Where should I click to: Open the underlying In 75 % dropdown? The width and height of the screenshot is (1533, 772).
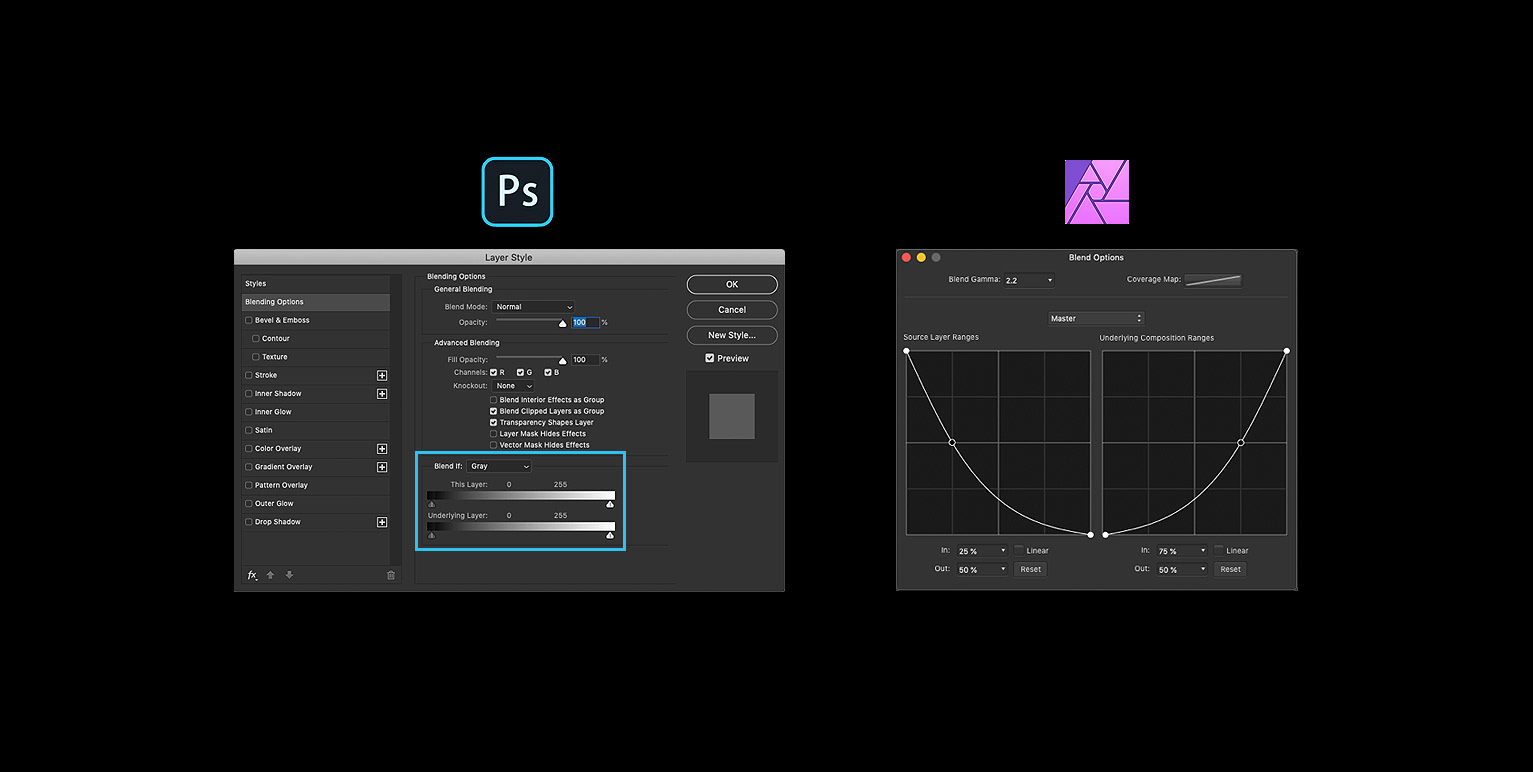tap(1182, 551)
